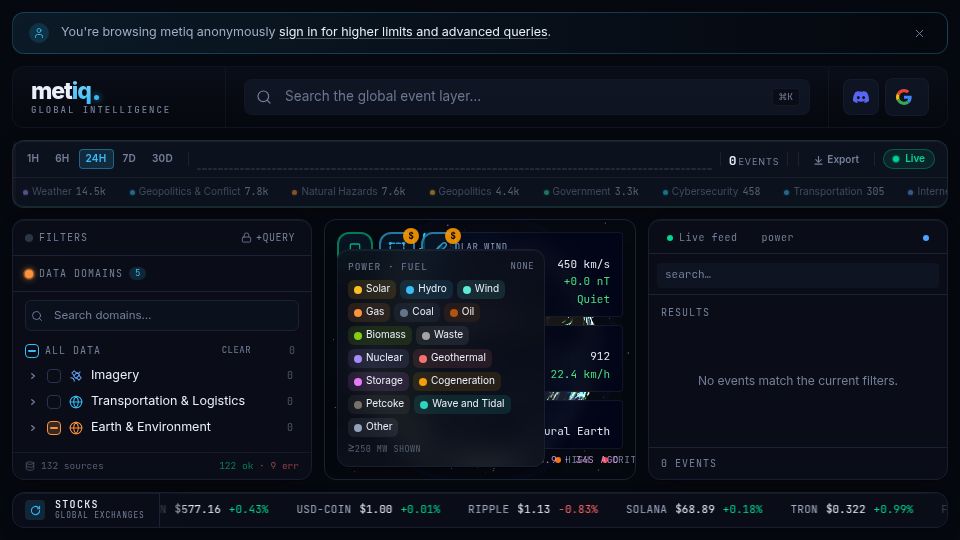Toggle the Coal fuel chip

pyautogui.click(x=416, y=312)
